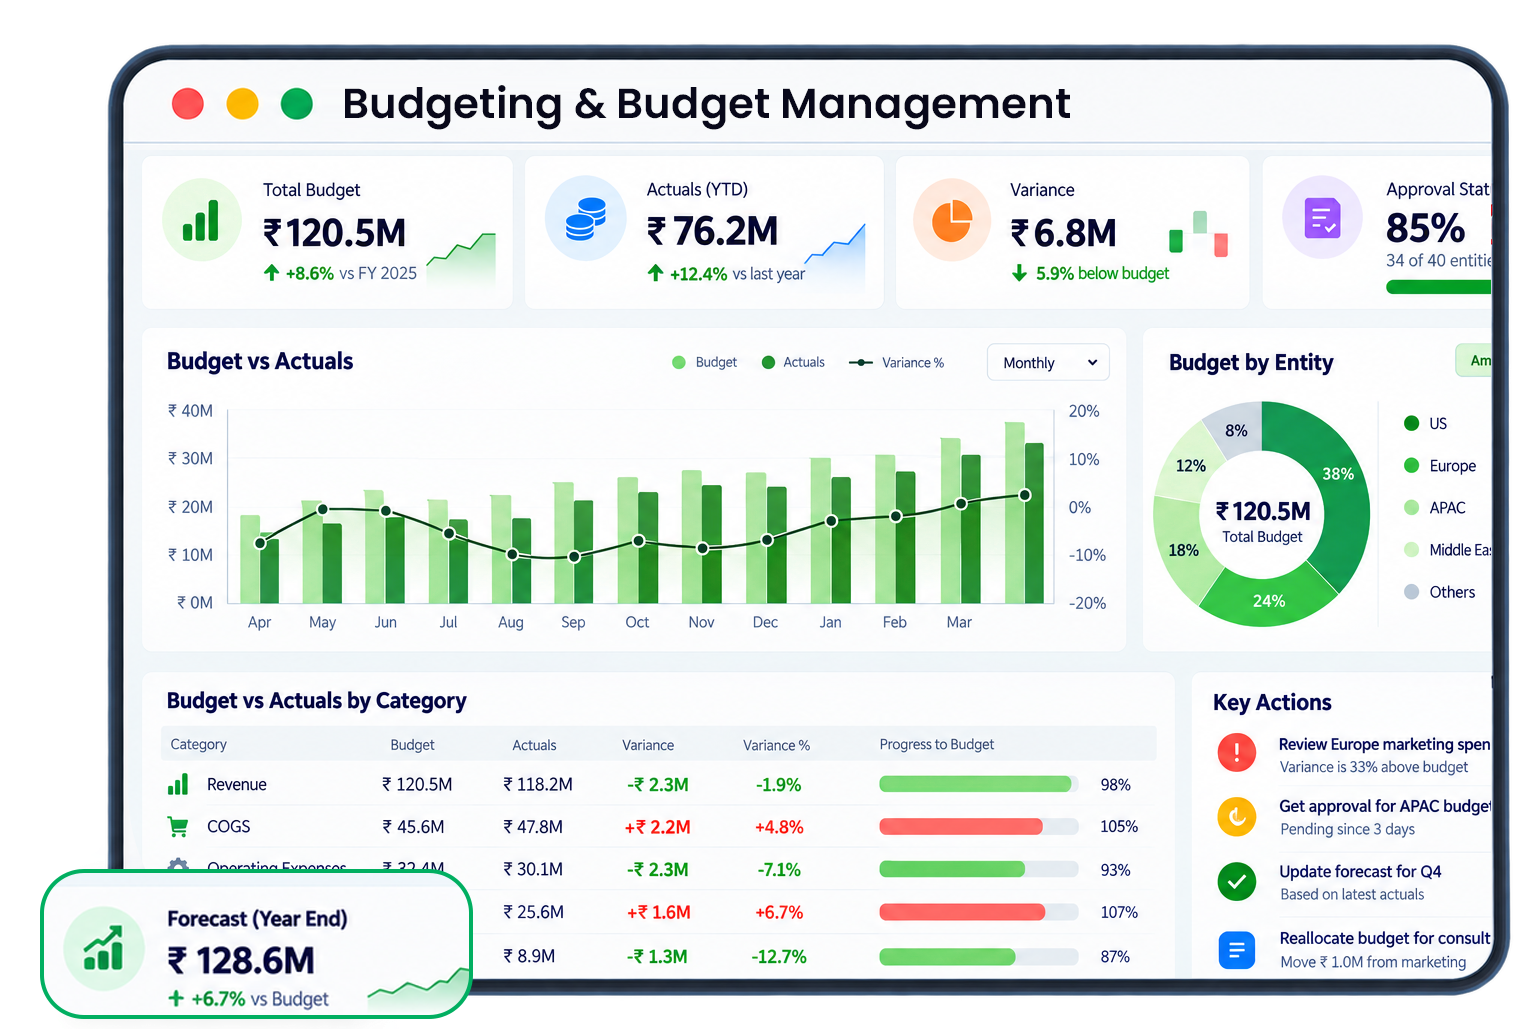The width and height of the screenshot is (1528, 1029).
Task: Toggle the APAC entity legend item
Action: click(x=1435, y=507)
